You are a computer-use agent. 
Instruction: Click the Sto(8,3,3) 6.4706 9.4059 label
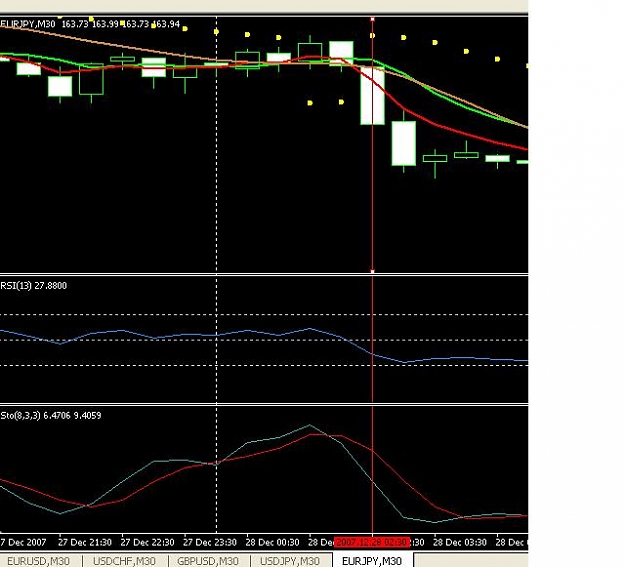coord(51,415)
